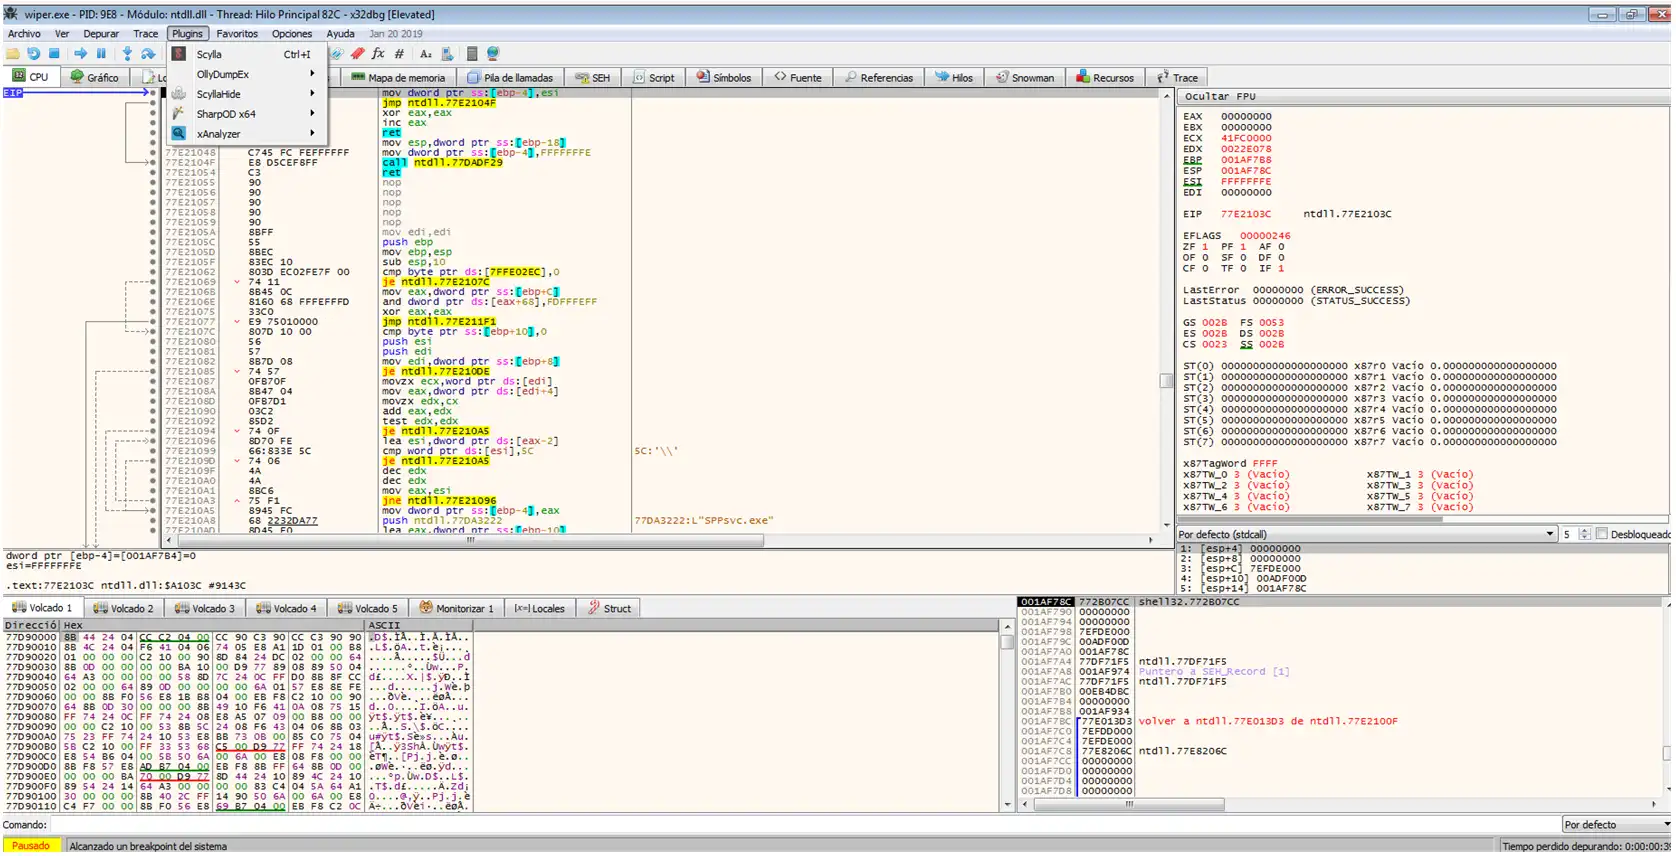Open the font settings Az icon
This screenshot has width=1676, height=856.
tap(426, 54)
